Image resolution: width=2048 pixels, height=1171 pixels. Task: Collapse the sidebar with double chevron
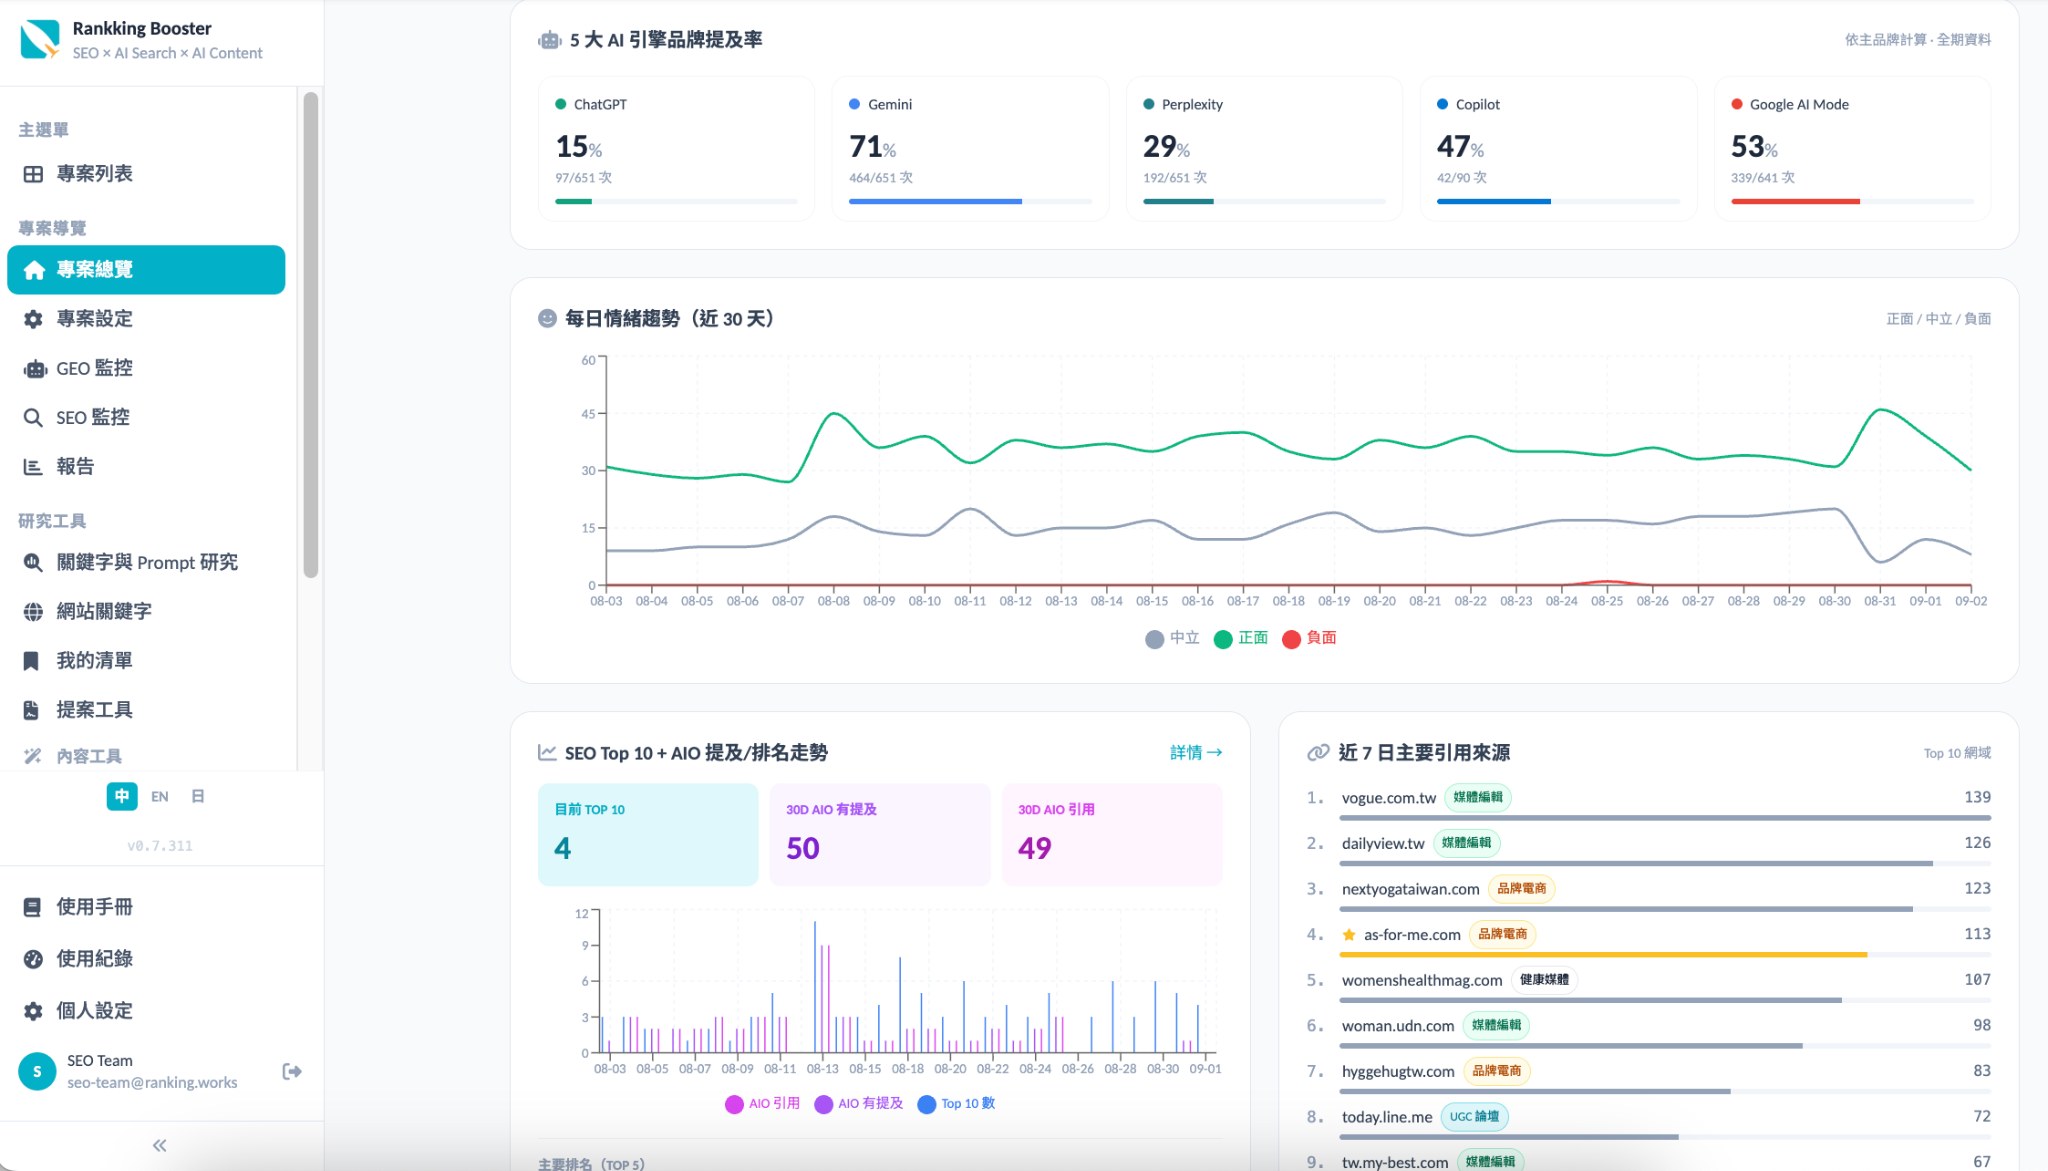click(160, 1146)
